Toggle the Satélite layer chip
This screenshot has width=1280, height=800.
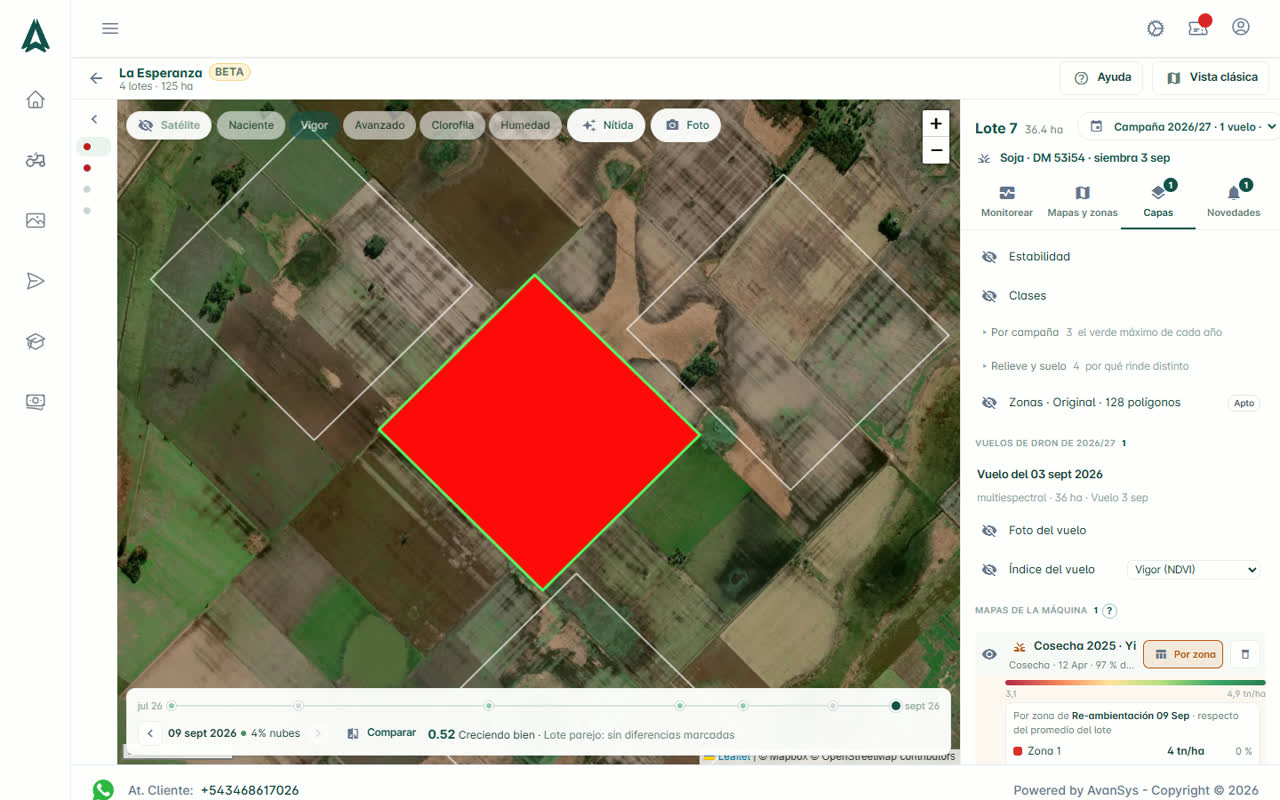pyautogui.click(x=169, y=125)
